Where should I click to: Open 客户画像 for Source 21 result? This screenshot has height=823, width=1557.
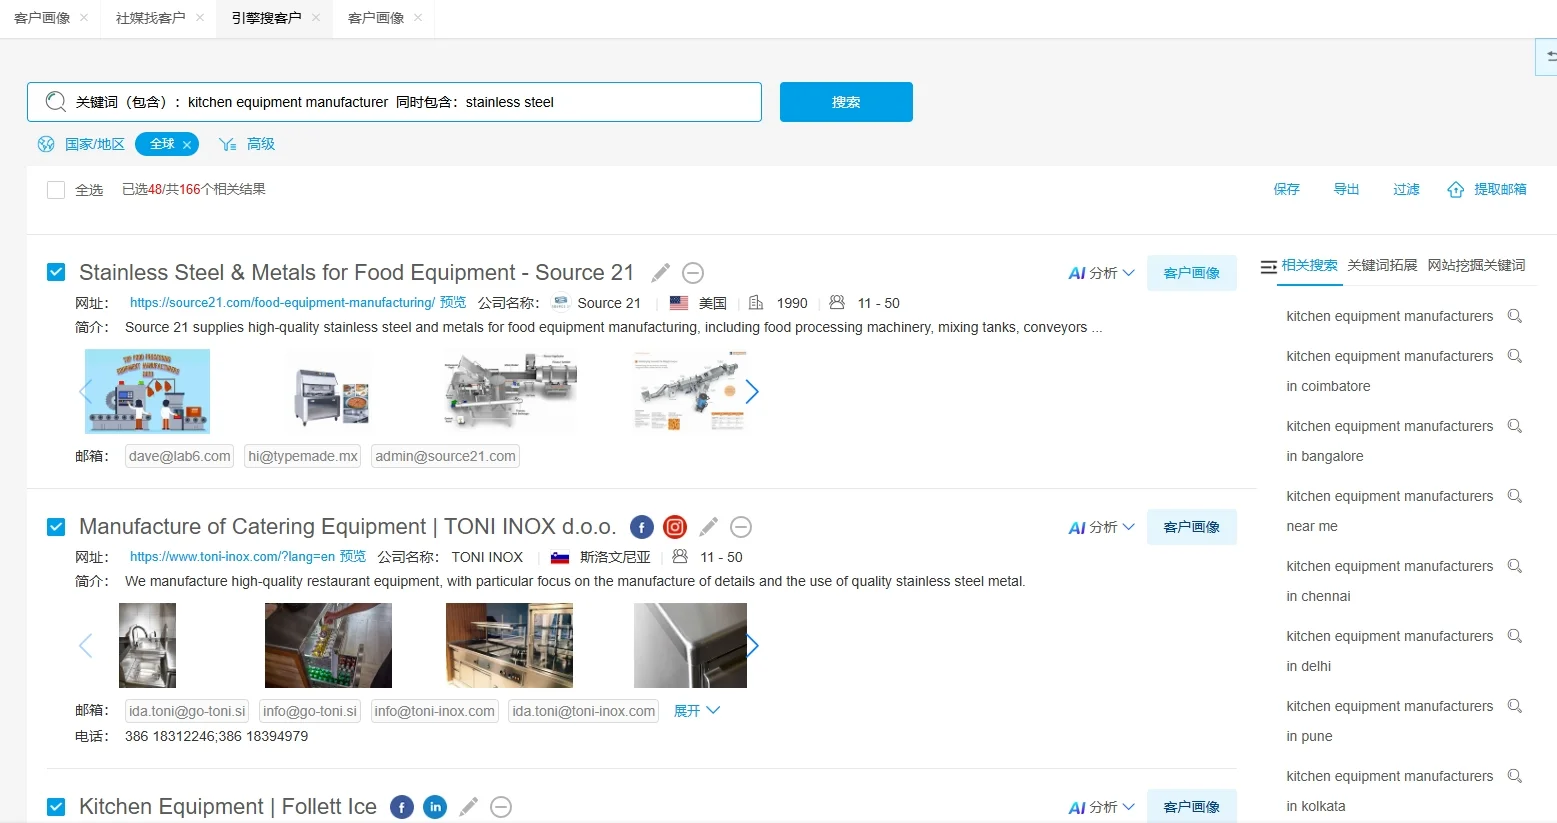[x=1192, y=273]
